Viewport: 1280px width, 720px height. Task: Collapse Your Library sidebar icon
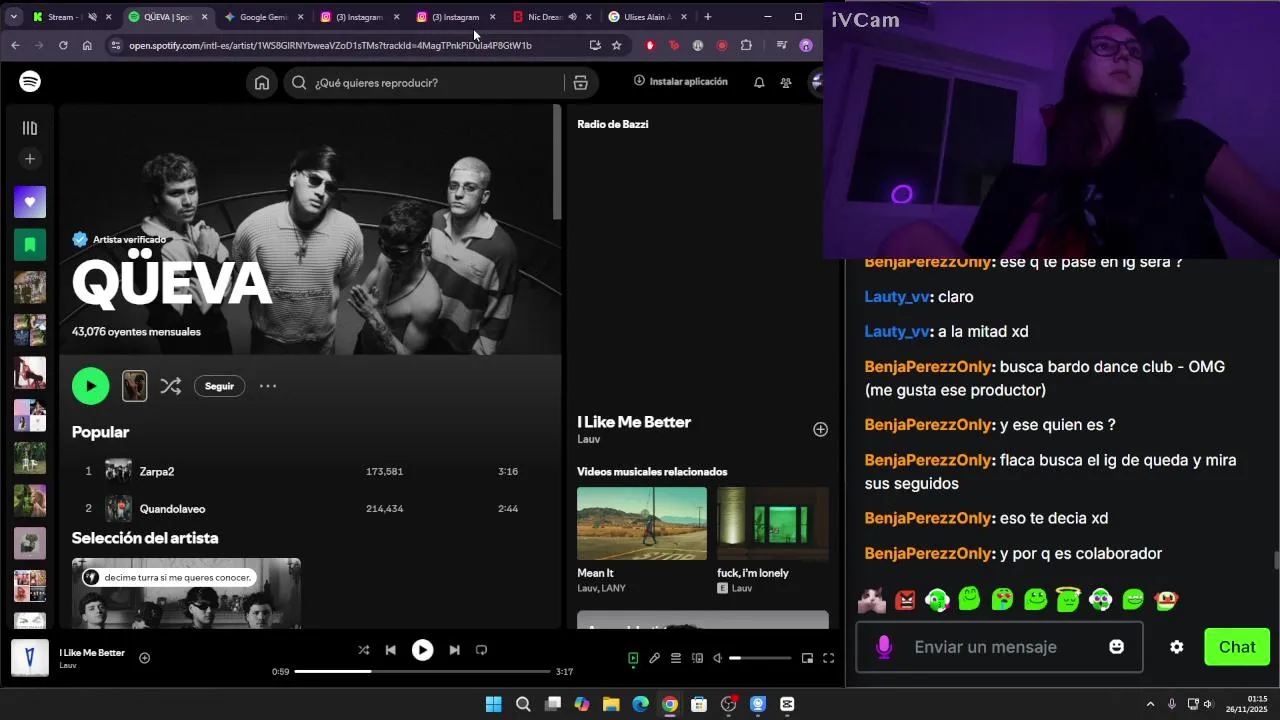[30, 128]
